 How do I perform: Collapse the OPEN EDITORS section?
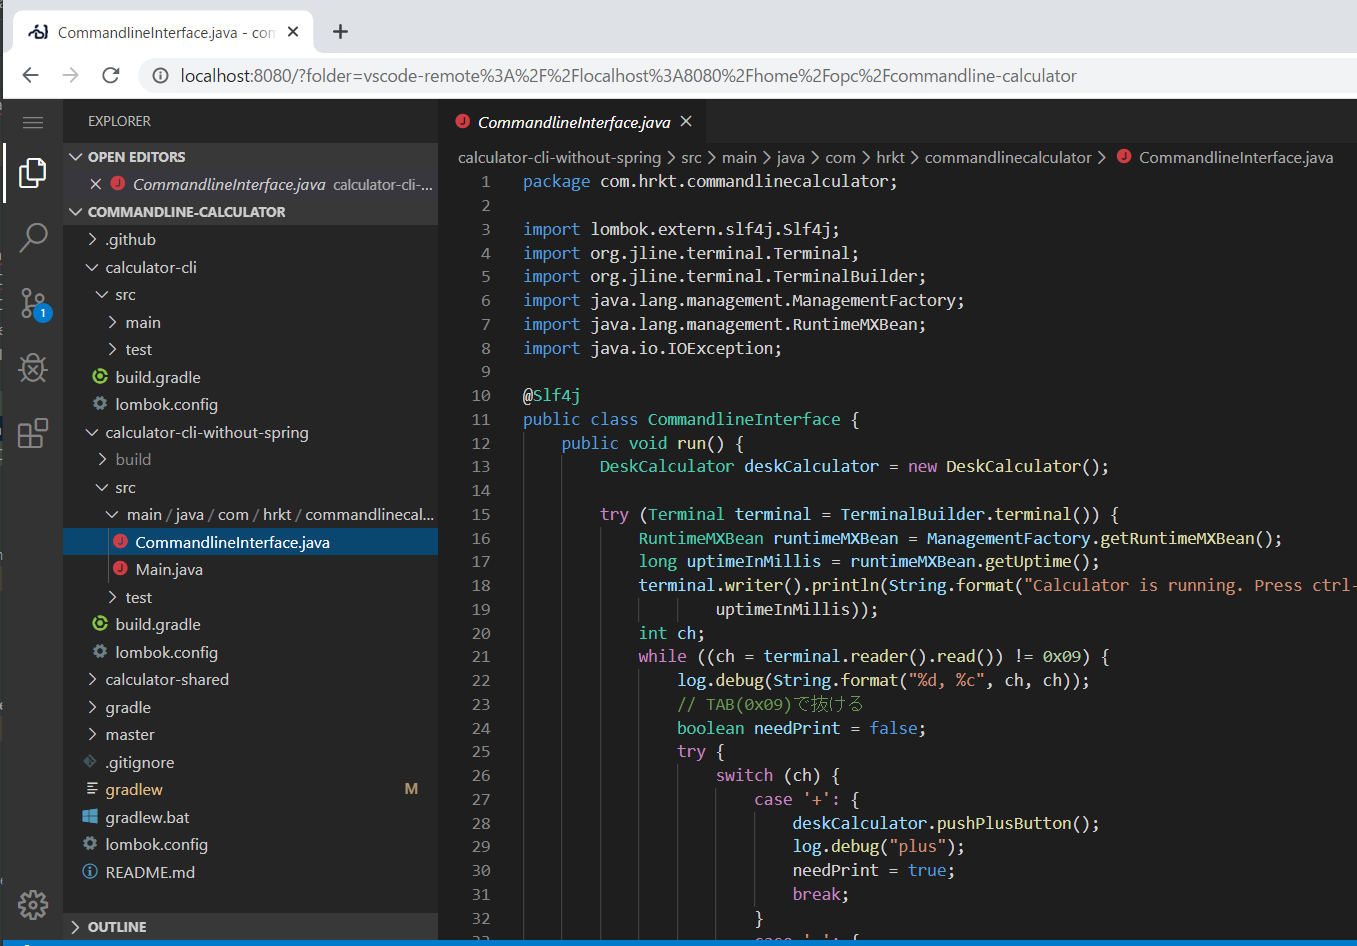pos(136,157)
